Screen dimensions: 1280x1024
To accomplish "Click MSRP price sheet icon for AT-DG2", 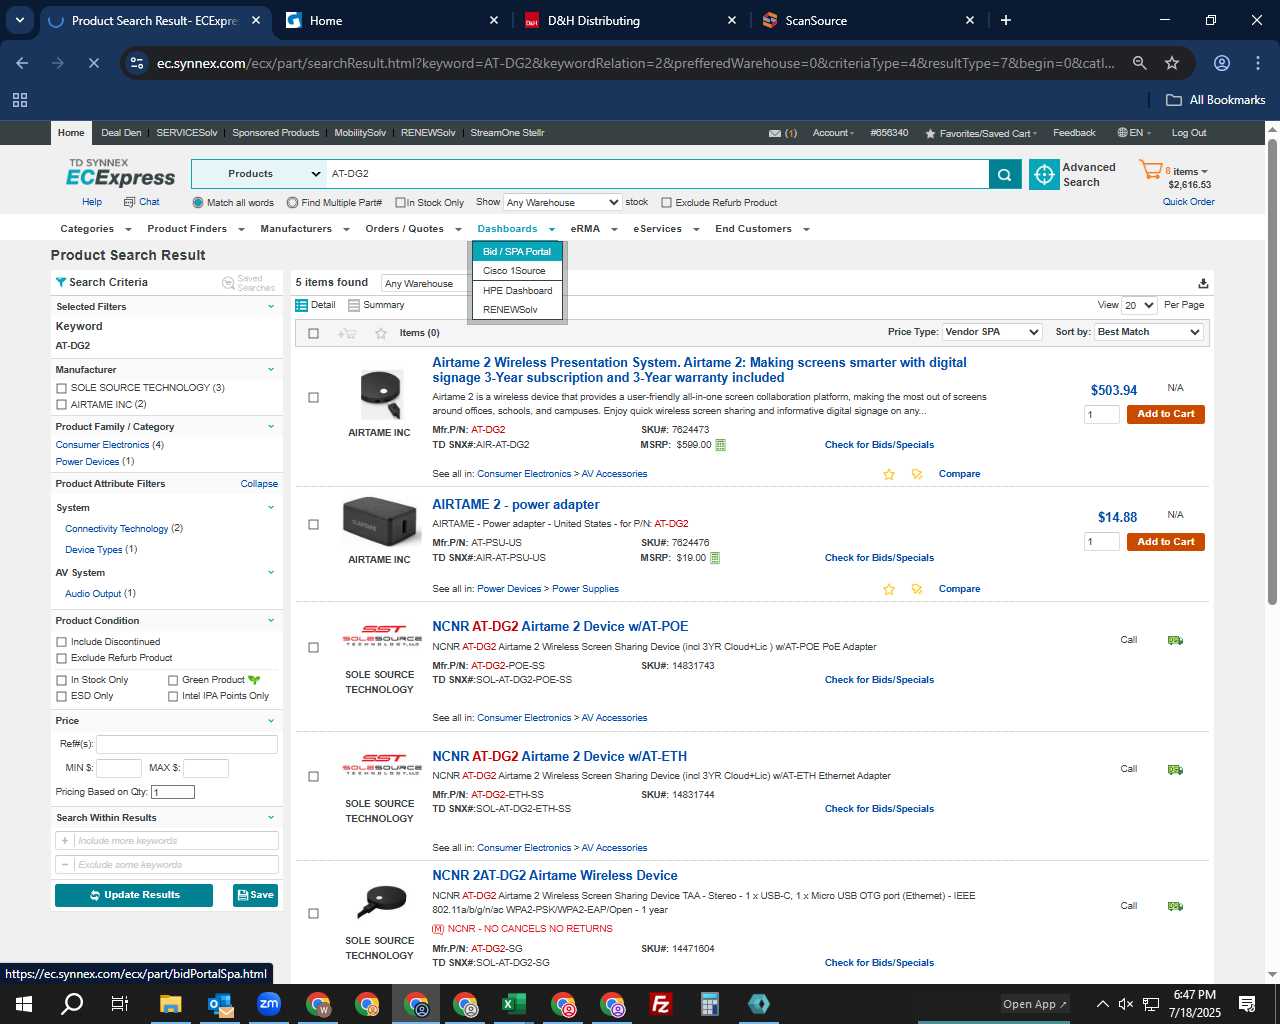I will point(721,445).
